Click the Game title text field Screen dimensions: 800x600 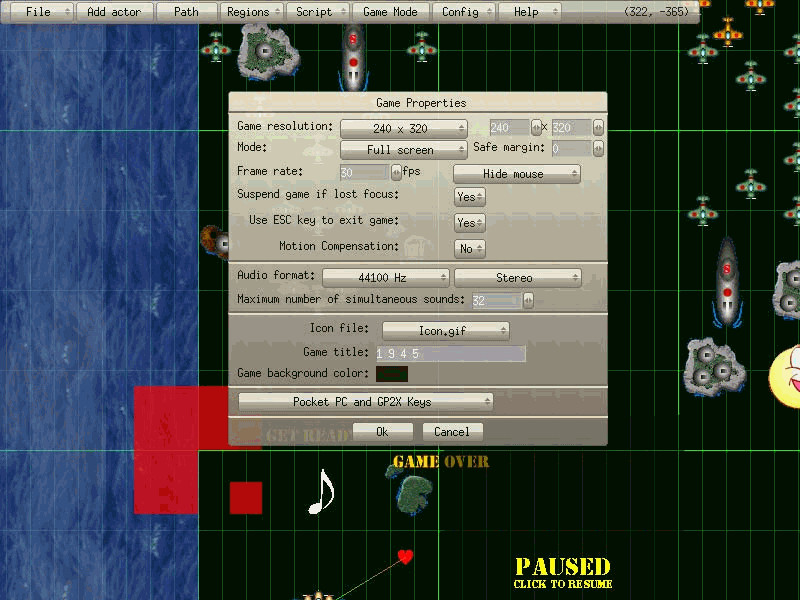[x=451, y=354]
